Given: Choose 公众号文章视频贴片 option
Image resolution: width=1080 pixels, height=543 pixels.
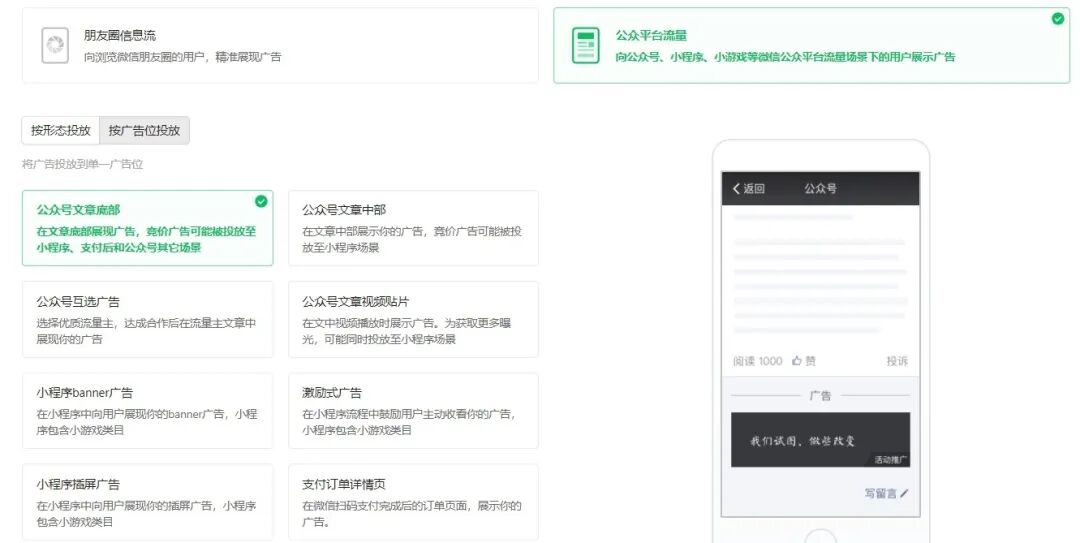Looking at the screenshot, I should [x=413, y=320].
